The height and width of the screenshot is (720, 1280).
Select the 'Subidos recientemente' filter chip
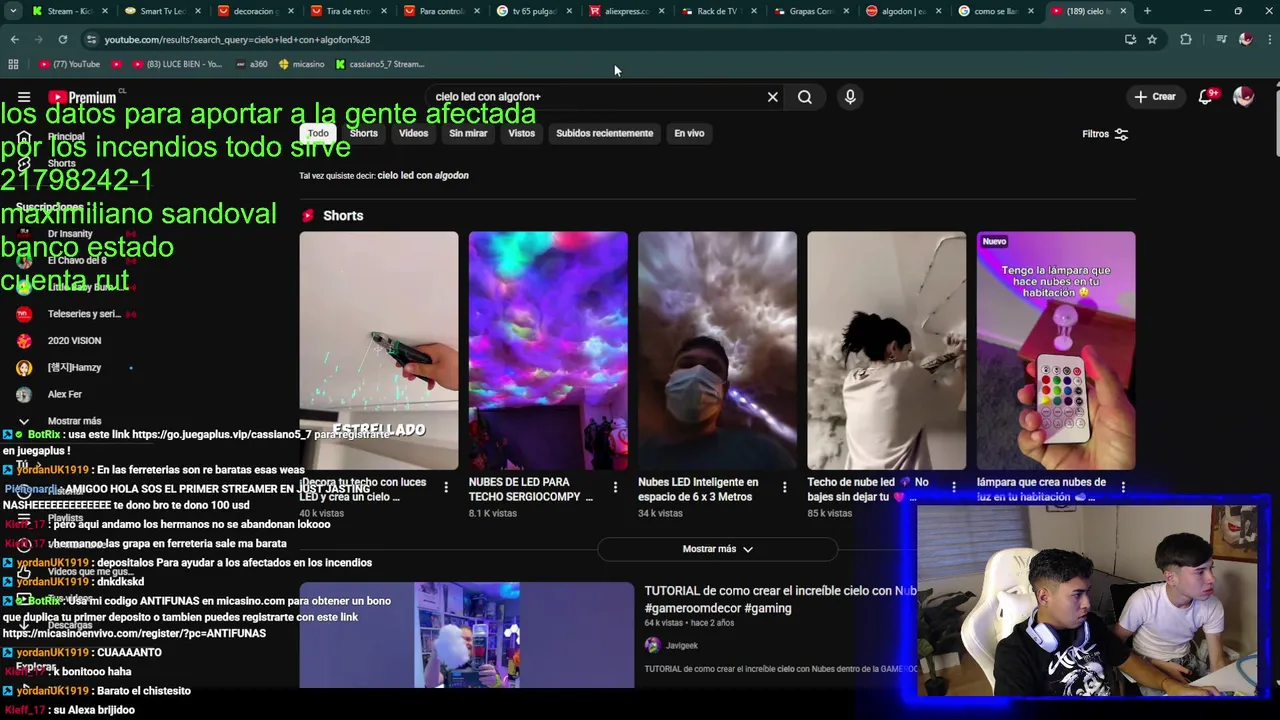tap(604, 133)
